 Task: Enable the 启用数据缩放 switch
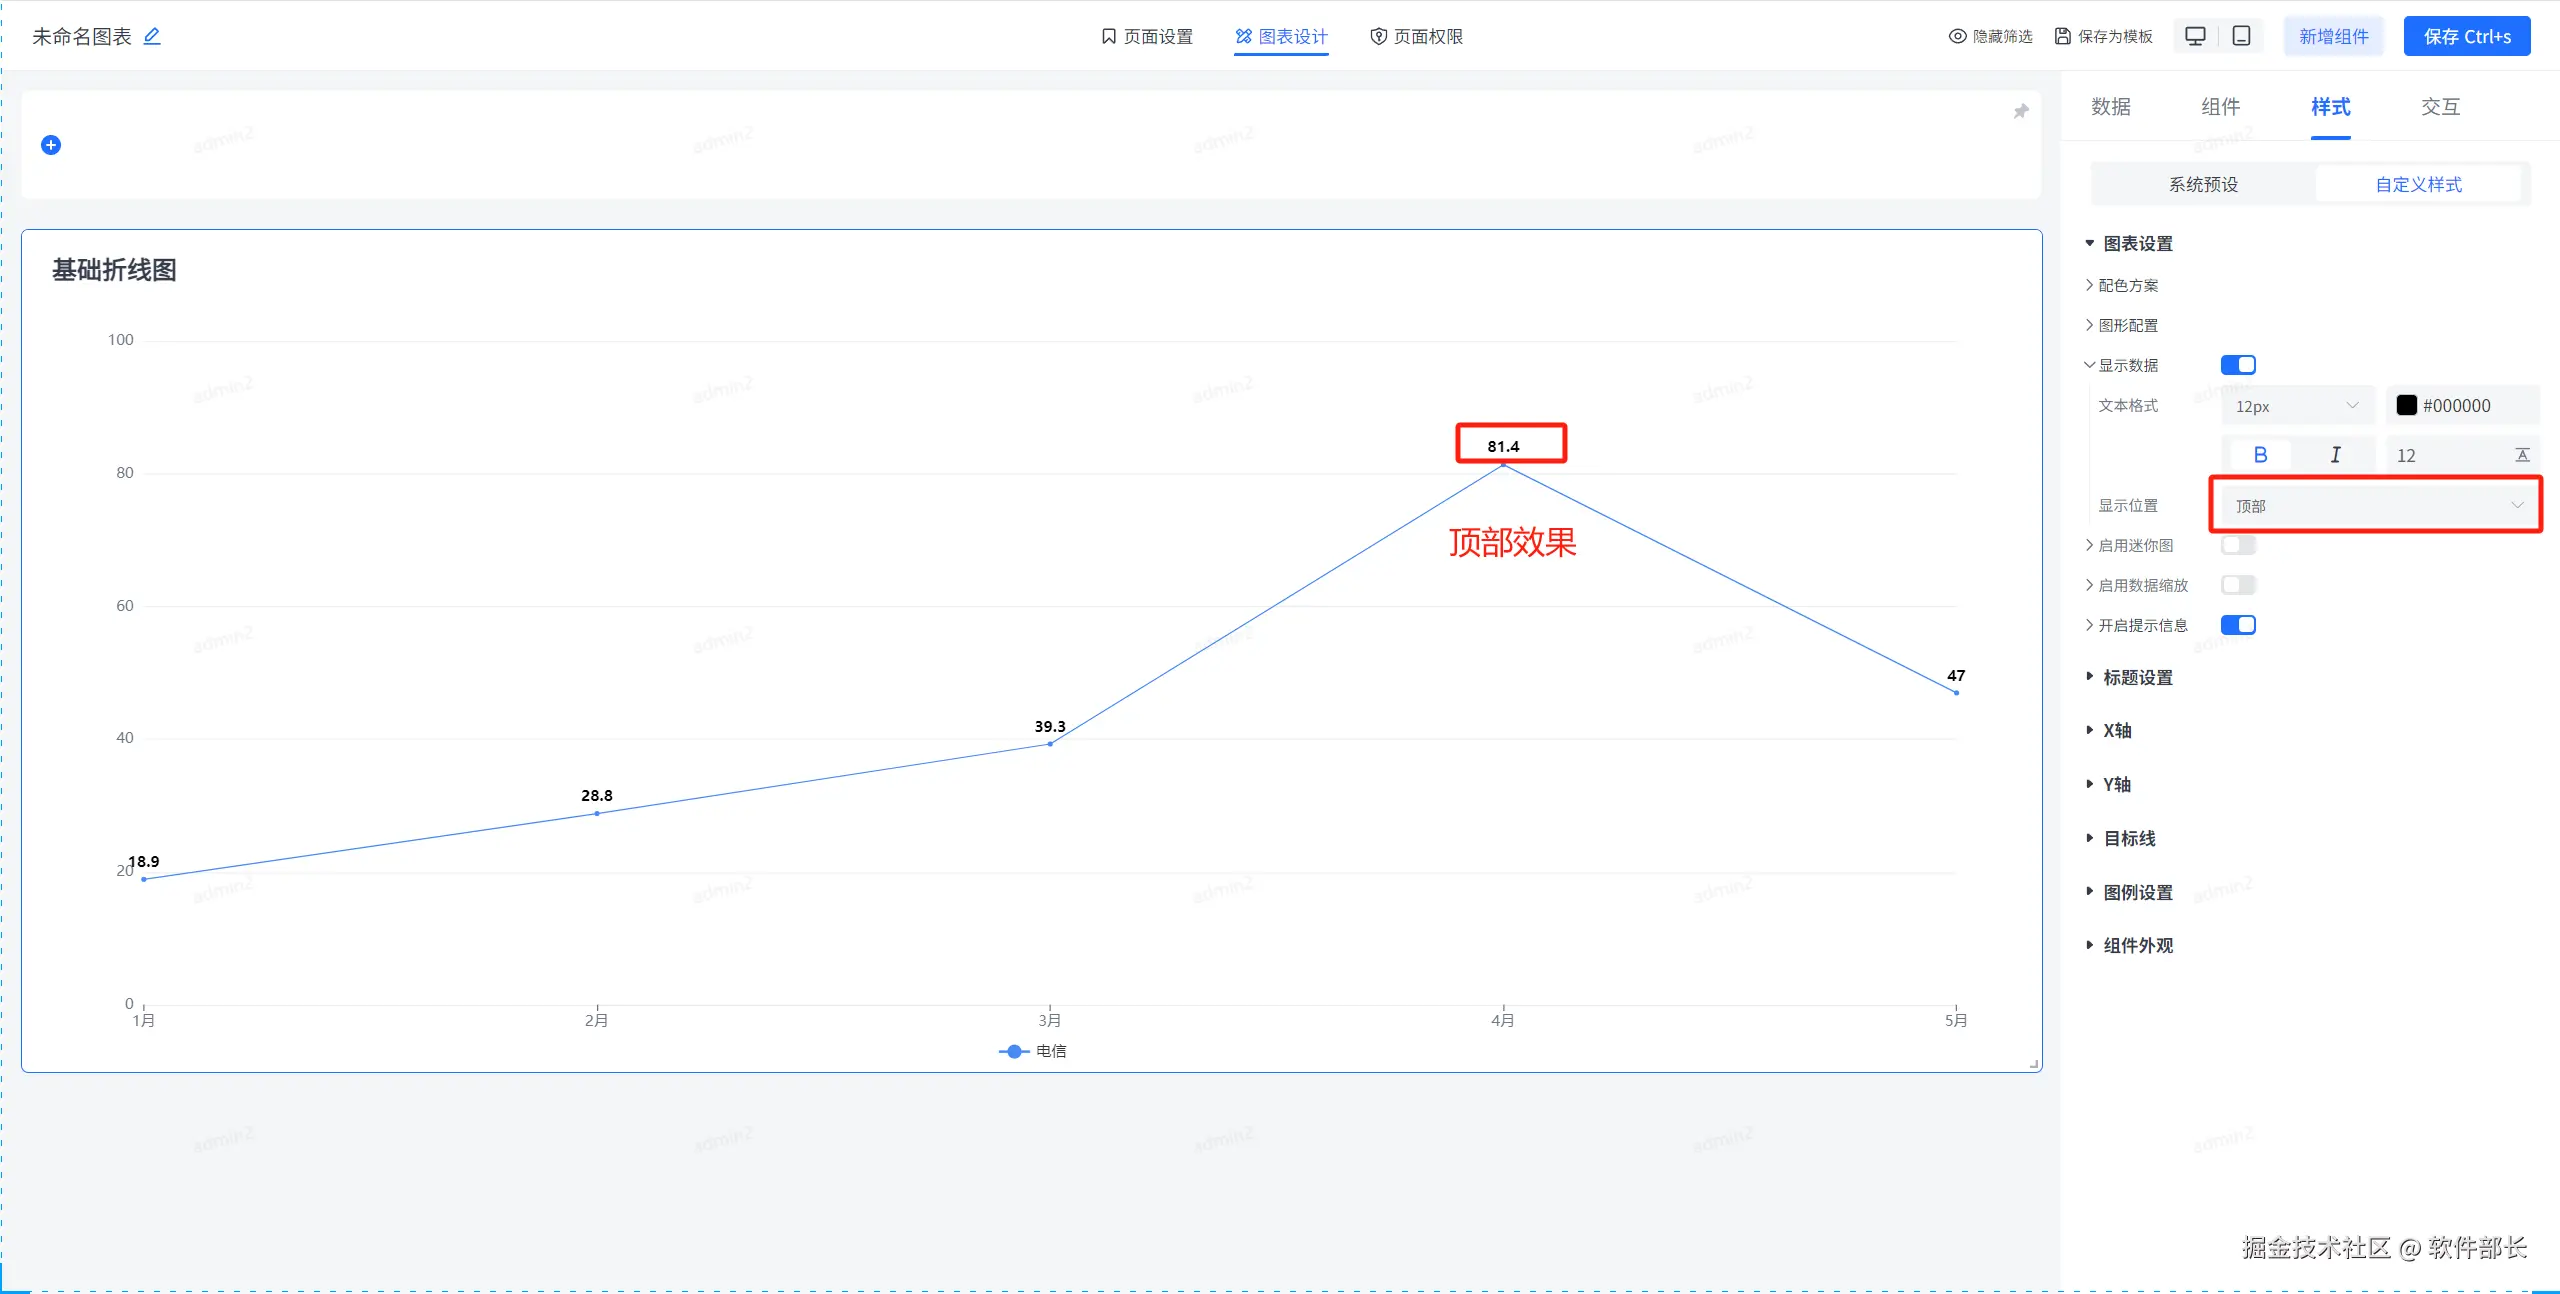2238,585
